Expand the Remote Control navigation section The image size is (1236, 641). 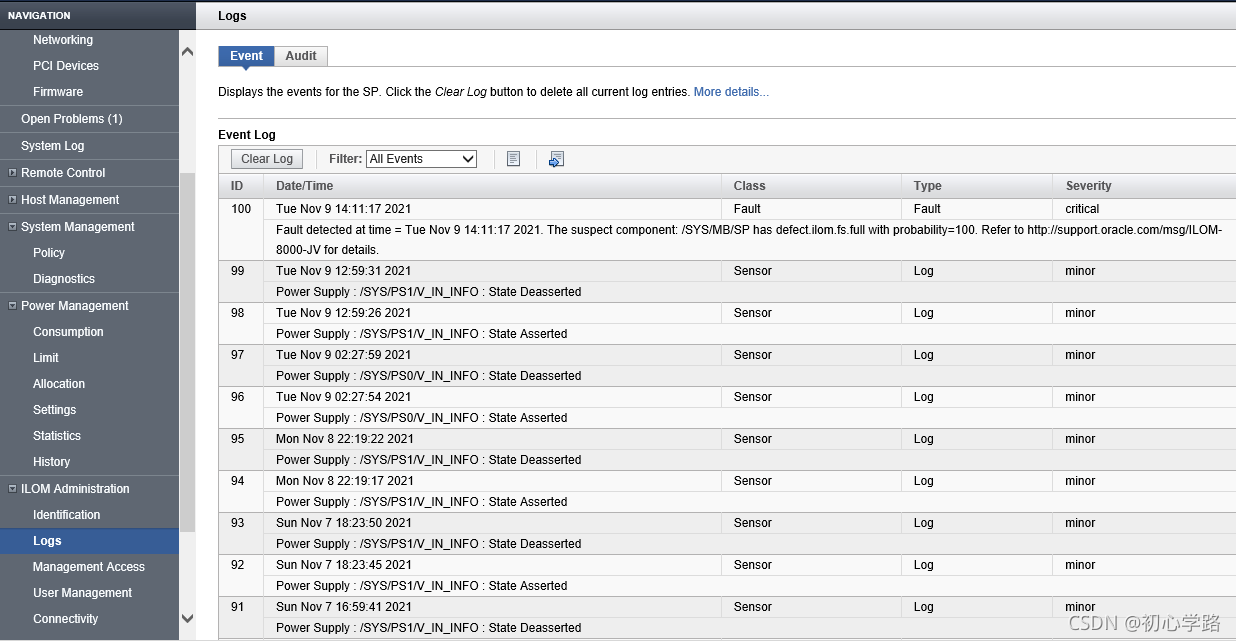(12, 173)
